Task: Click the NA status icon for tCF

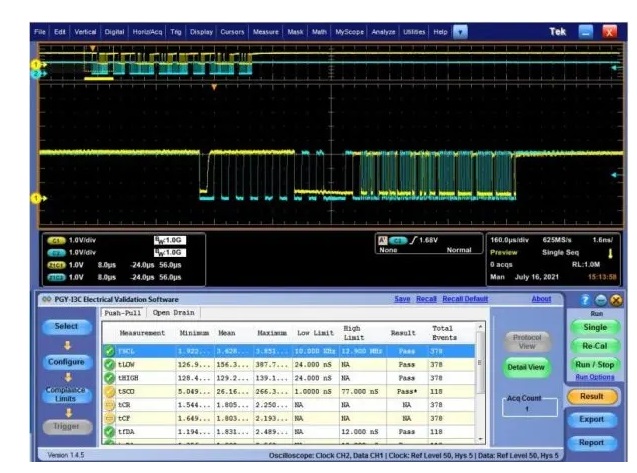Action: [x=109, y=418]
